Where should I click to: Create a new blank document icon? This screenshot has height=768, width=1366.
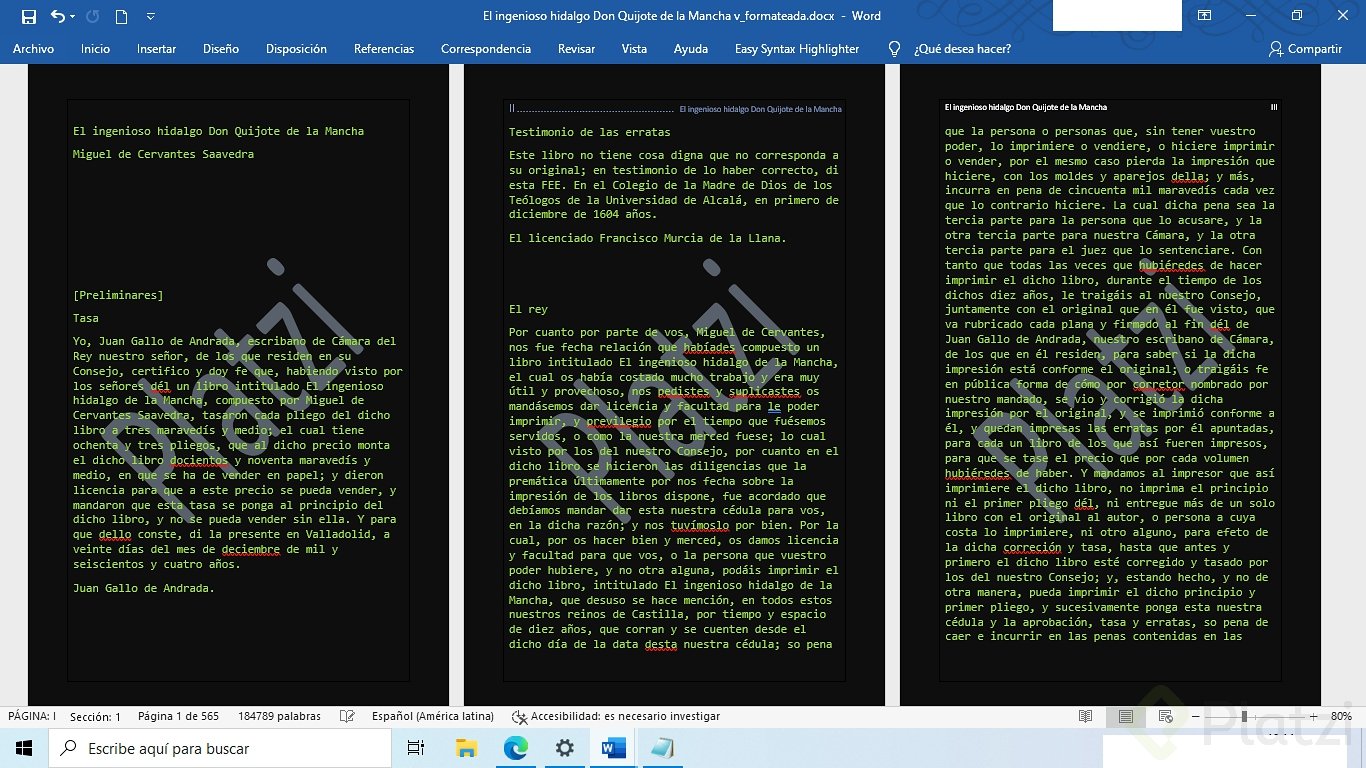[x=121, y=16]
